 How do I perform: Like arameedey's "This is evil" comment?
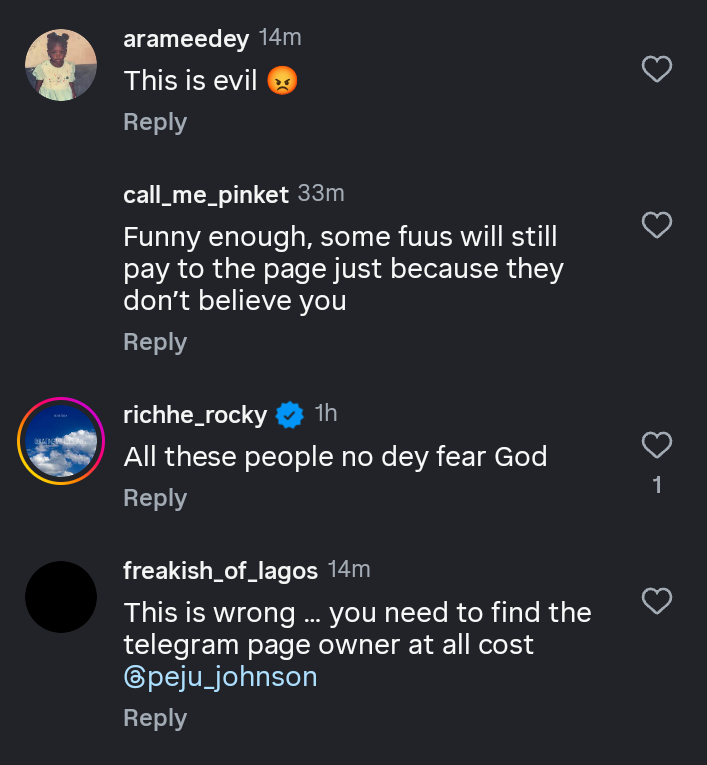click(656, 69)
